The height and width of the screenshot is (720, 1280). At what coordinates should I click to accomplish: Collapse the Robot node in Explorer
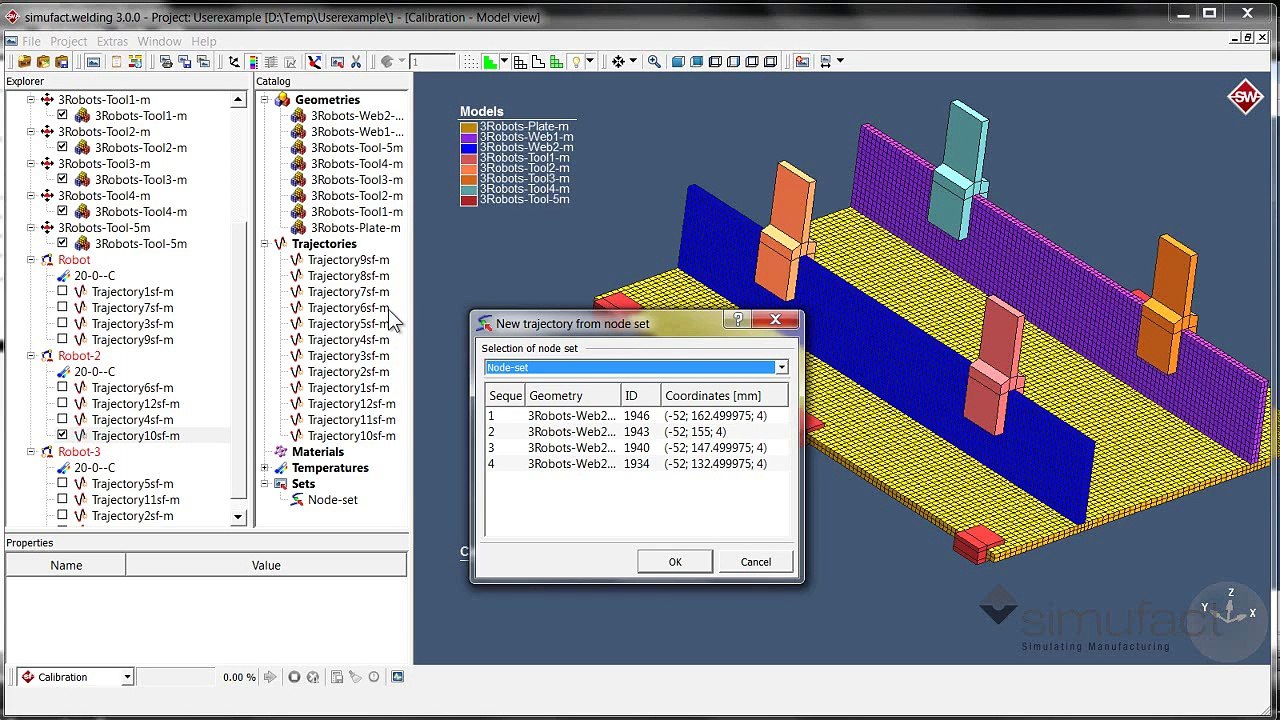[x=30, y=260]
